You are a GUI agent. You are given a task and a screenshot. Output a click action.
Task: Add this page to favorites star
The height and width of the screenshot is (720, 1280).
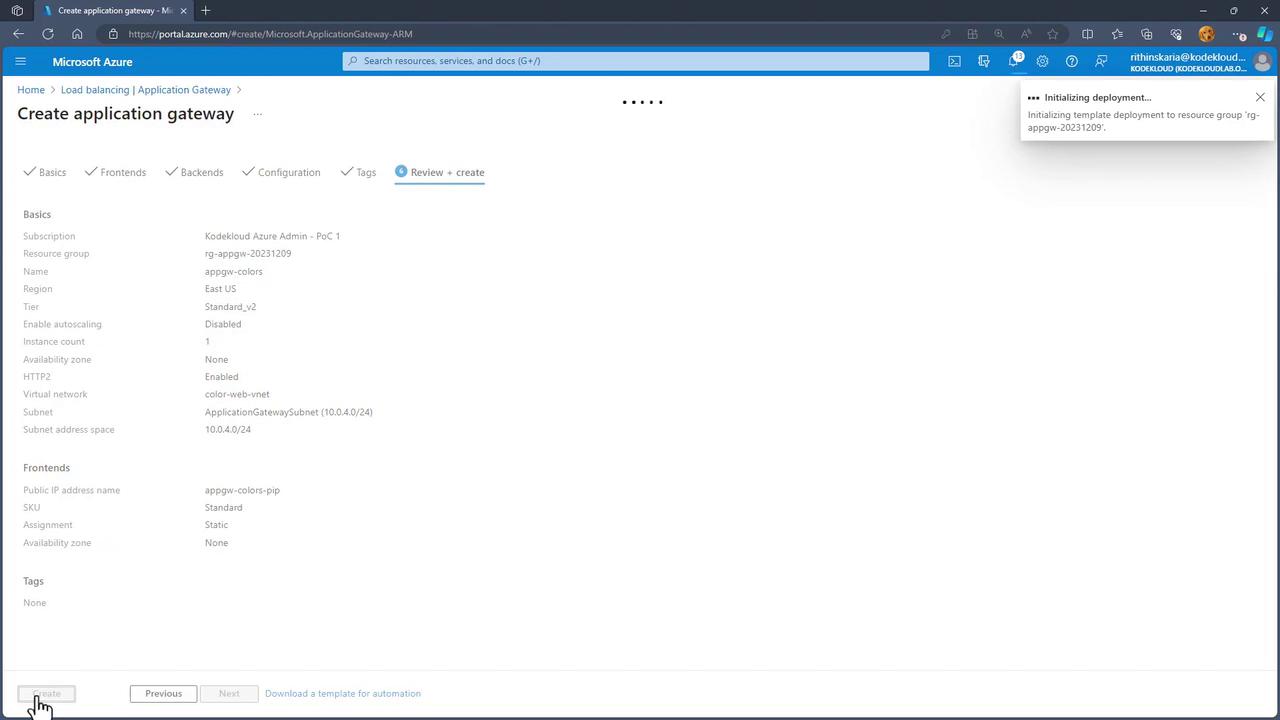click(1053, 34)
